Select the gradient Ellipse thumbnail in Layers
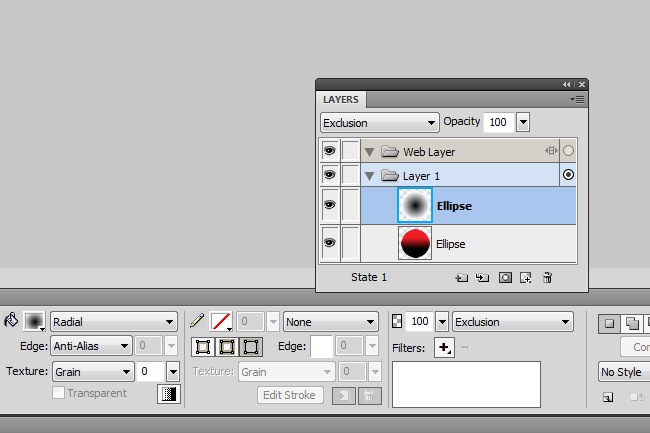This screenshot has height=433, width=650. click(414, 206)
